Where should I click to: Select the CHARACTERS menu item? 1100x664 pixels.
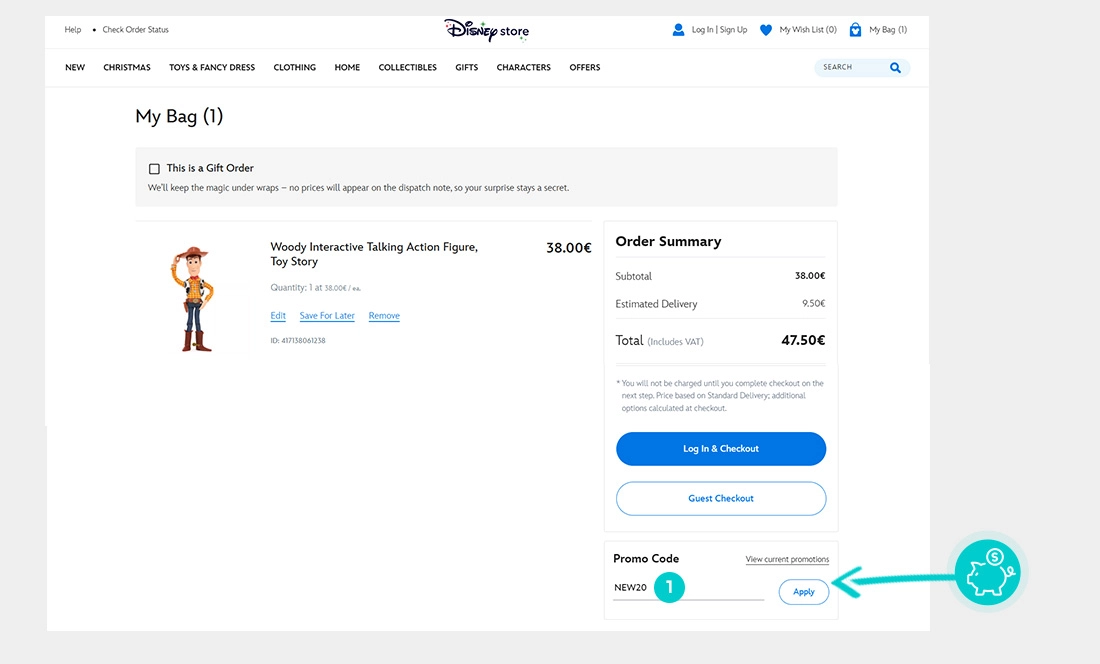point(523,67)
